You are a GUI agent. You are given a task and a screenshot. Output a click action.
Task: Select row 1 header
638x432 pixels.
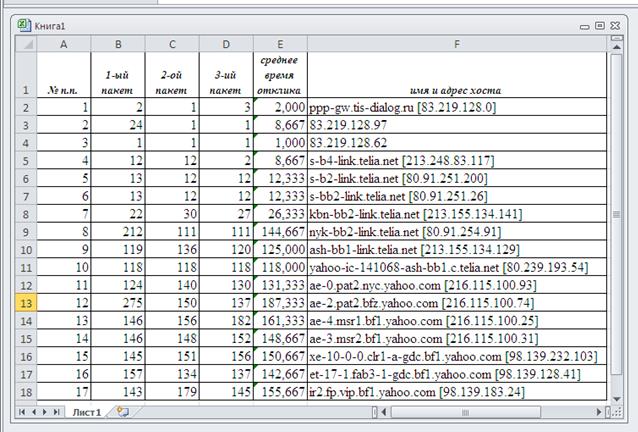pyautogui.click(x=26, y=75)
